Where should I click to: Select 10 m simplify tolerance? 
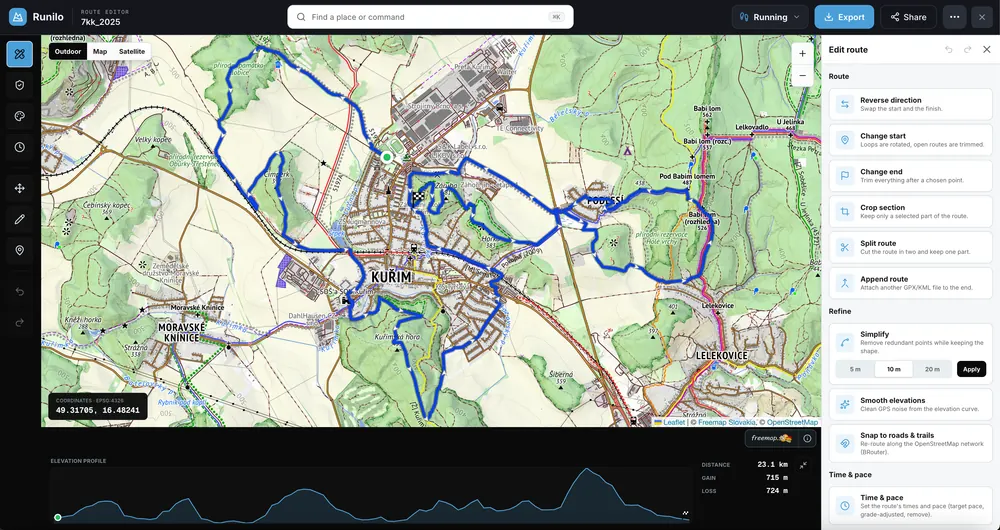point(893,369)
